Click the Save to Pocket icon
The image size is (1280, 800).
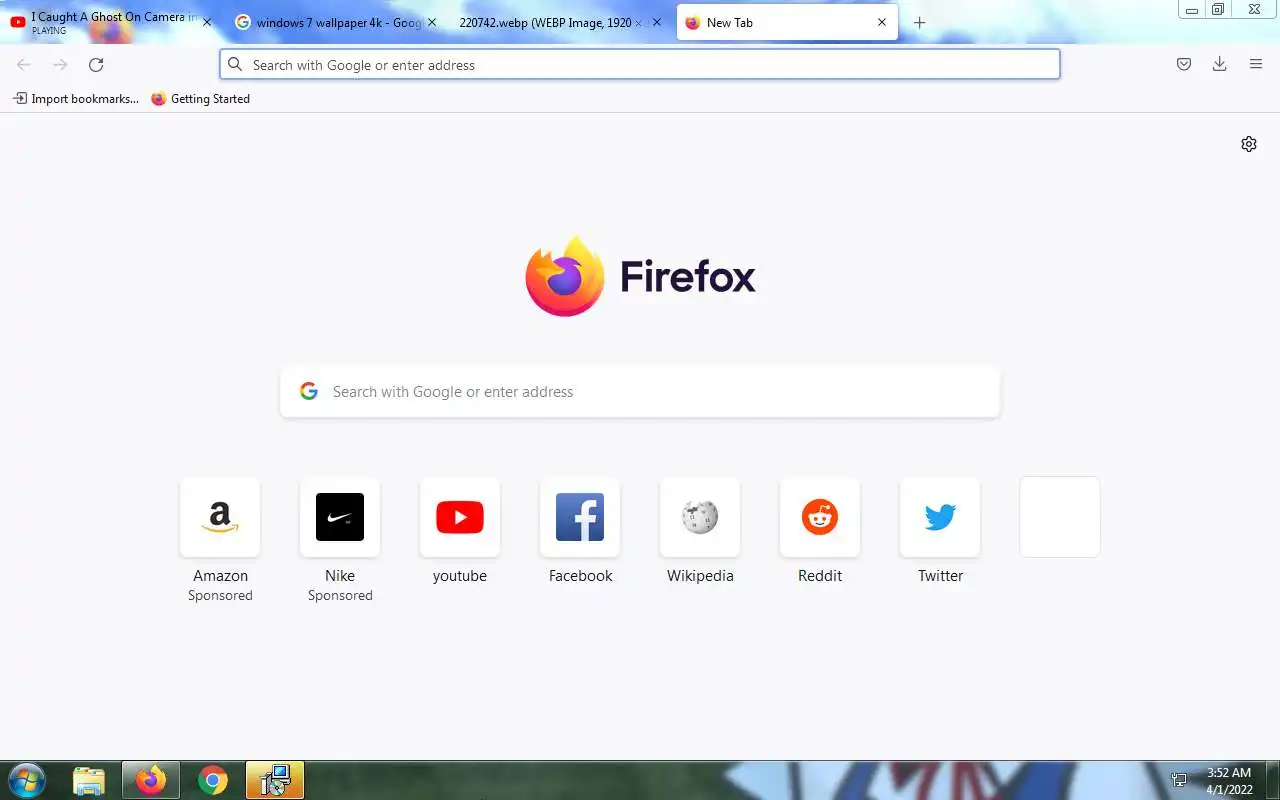[1184, 64]
